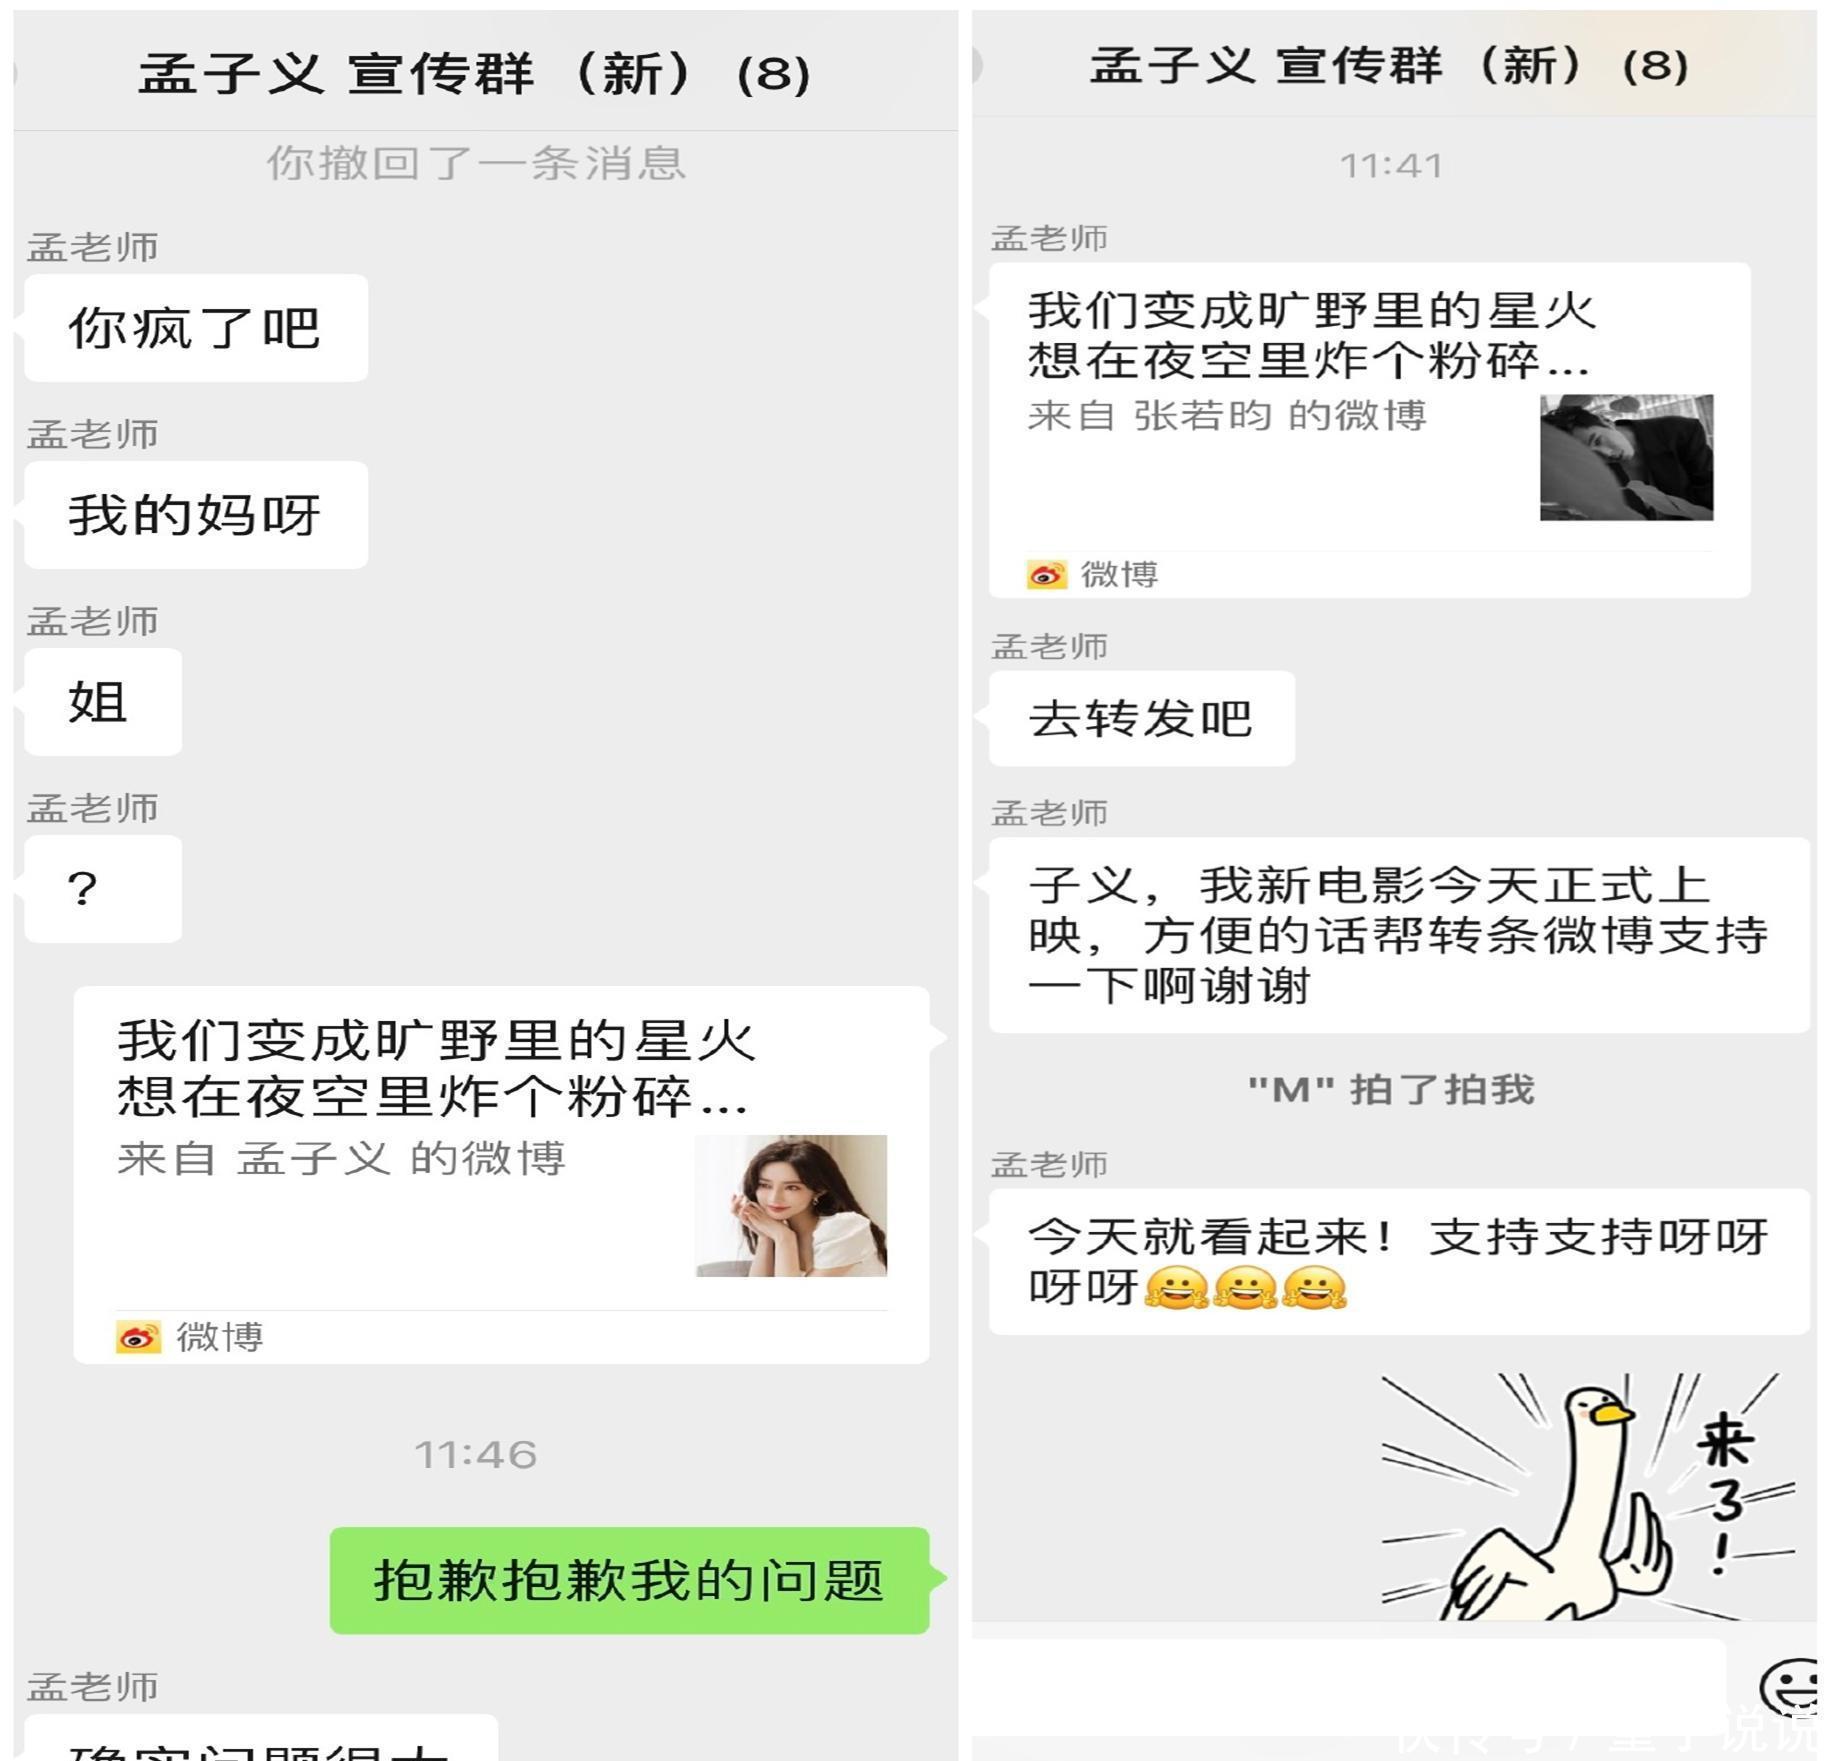Tap the message bubble 我的妈呀
Screen dimensions: 1831x1761
click(196, 515)
